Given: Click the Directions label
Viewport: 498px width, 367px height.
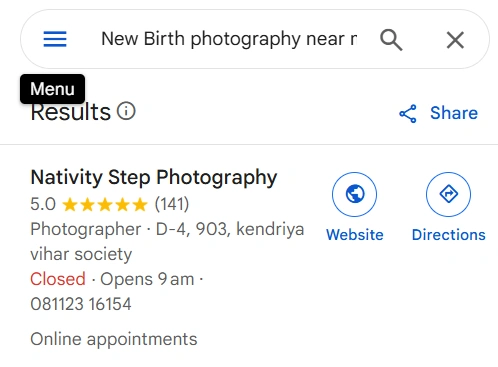Looking at the screenshot, I should [449, 235].
